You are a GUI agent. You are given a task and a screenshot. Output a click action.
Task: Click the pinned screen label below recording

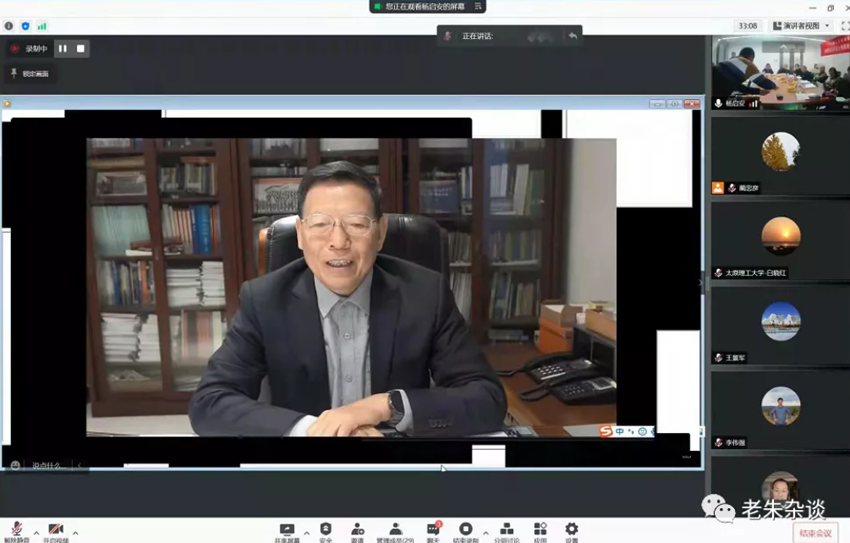pyautogui.click(x=30, y=73)
